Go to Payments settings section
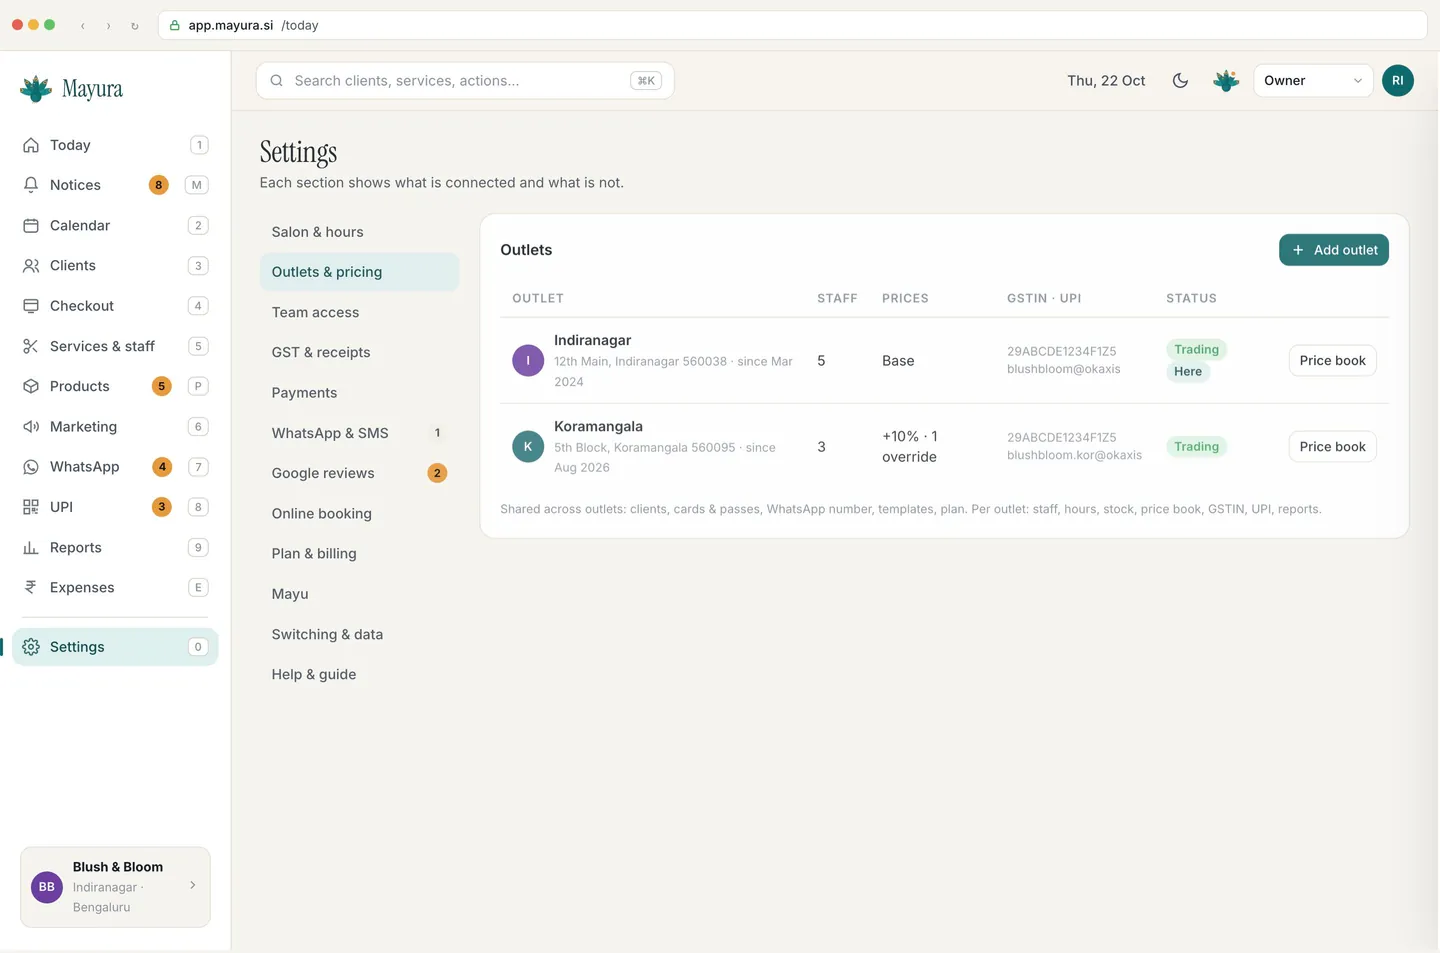 click(359, 393)
